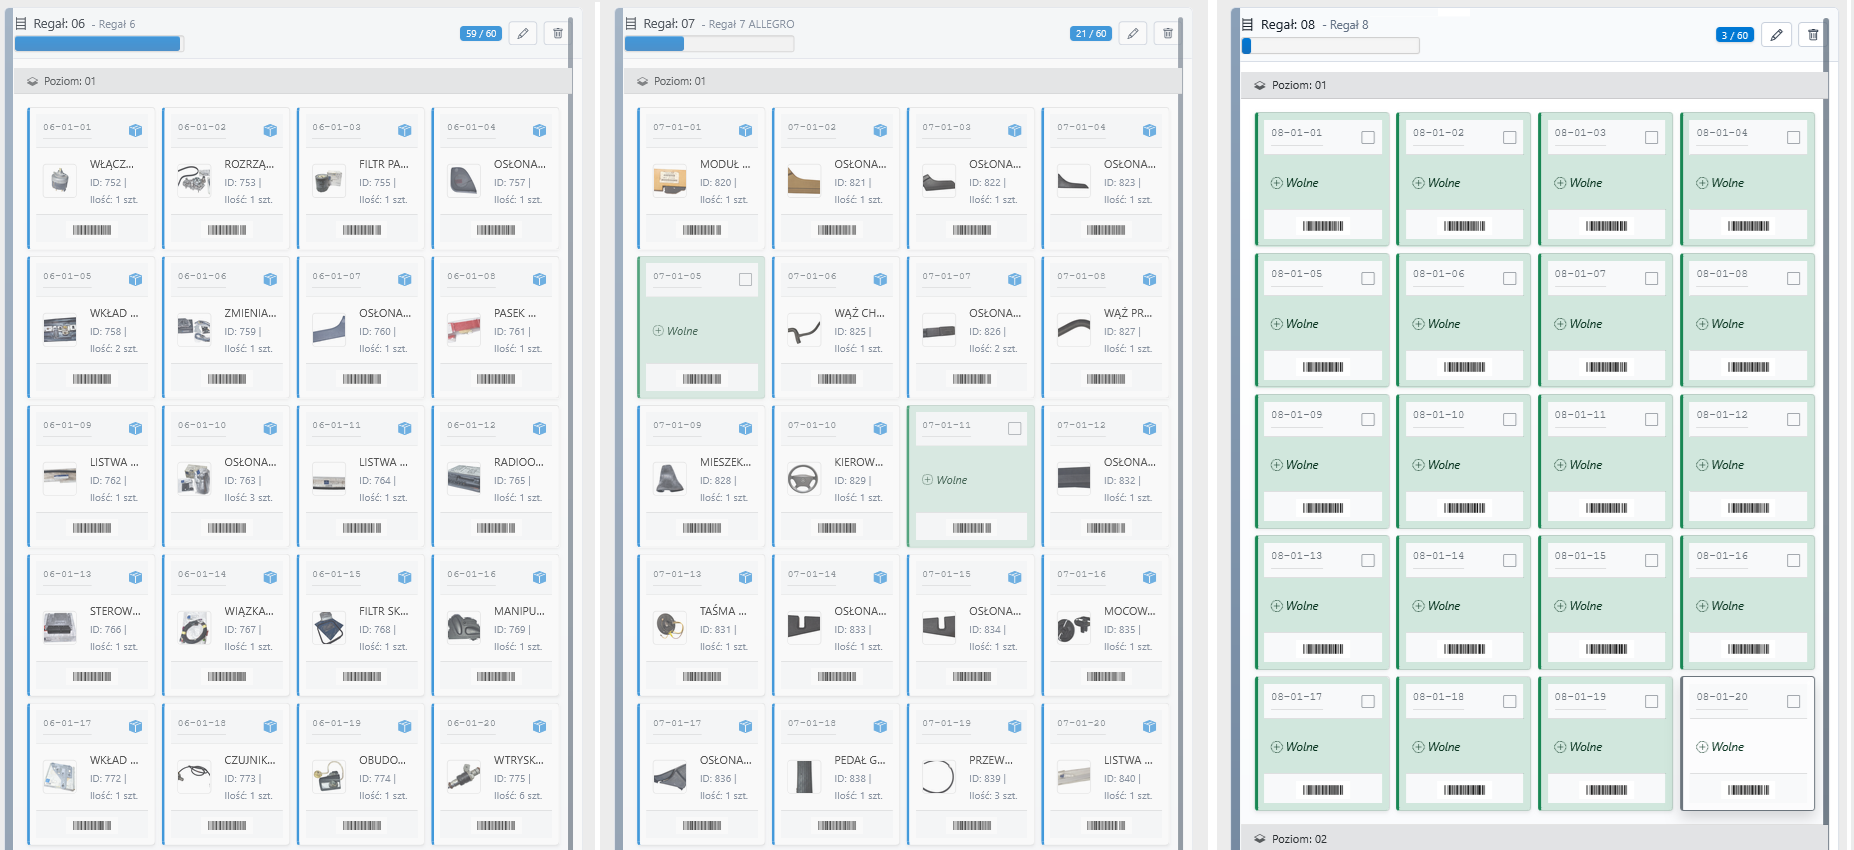This screenshot has height=850, width=1854.
Task: Click the plus icon on free slot 07-01-05
Action: [x=658, y=331]
